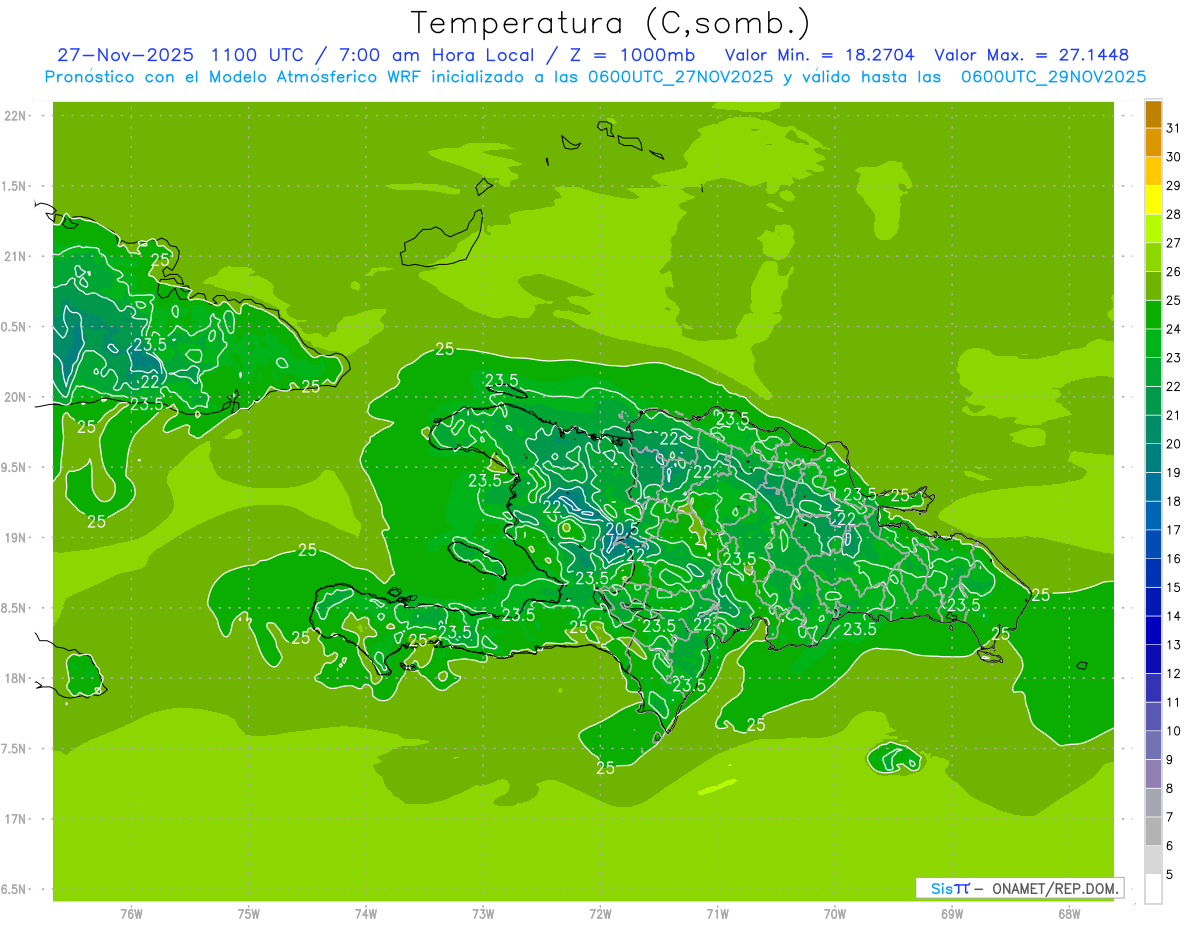Select the gray legend swatch between 6 and 7
The width and height of the screenshot is (1200, 927).
1153,832
